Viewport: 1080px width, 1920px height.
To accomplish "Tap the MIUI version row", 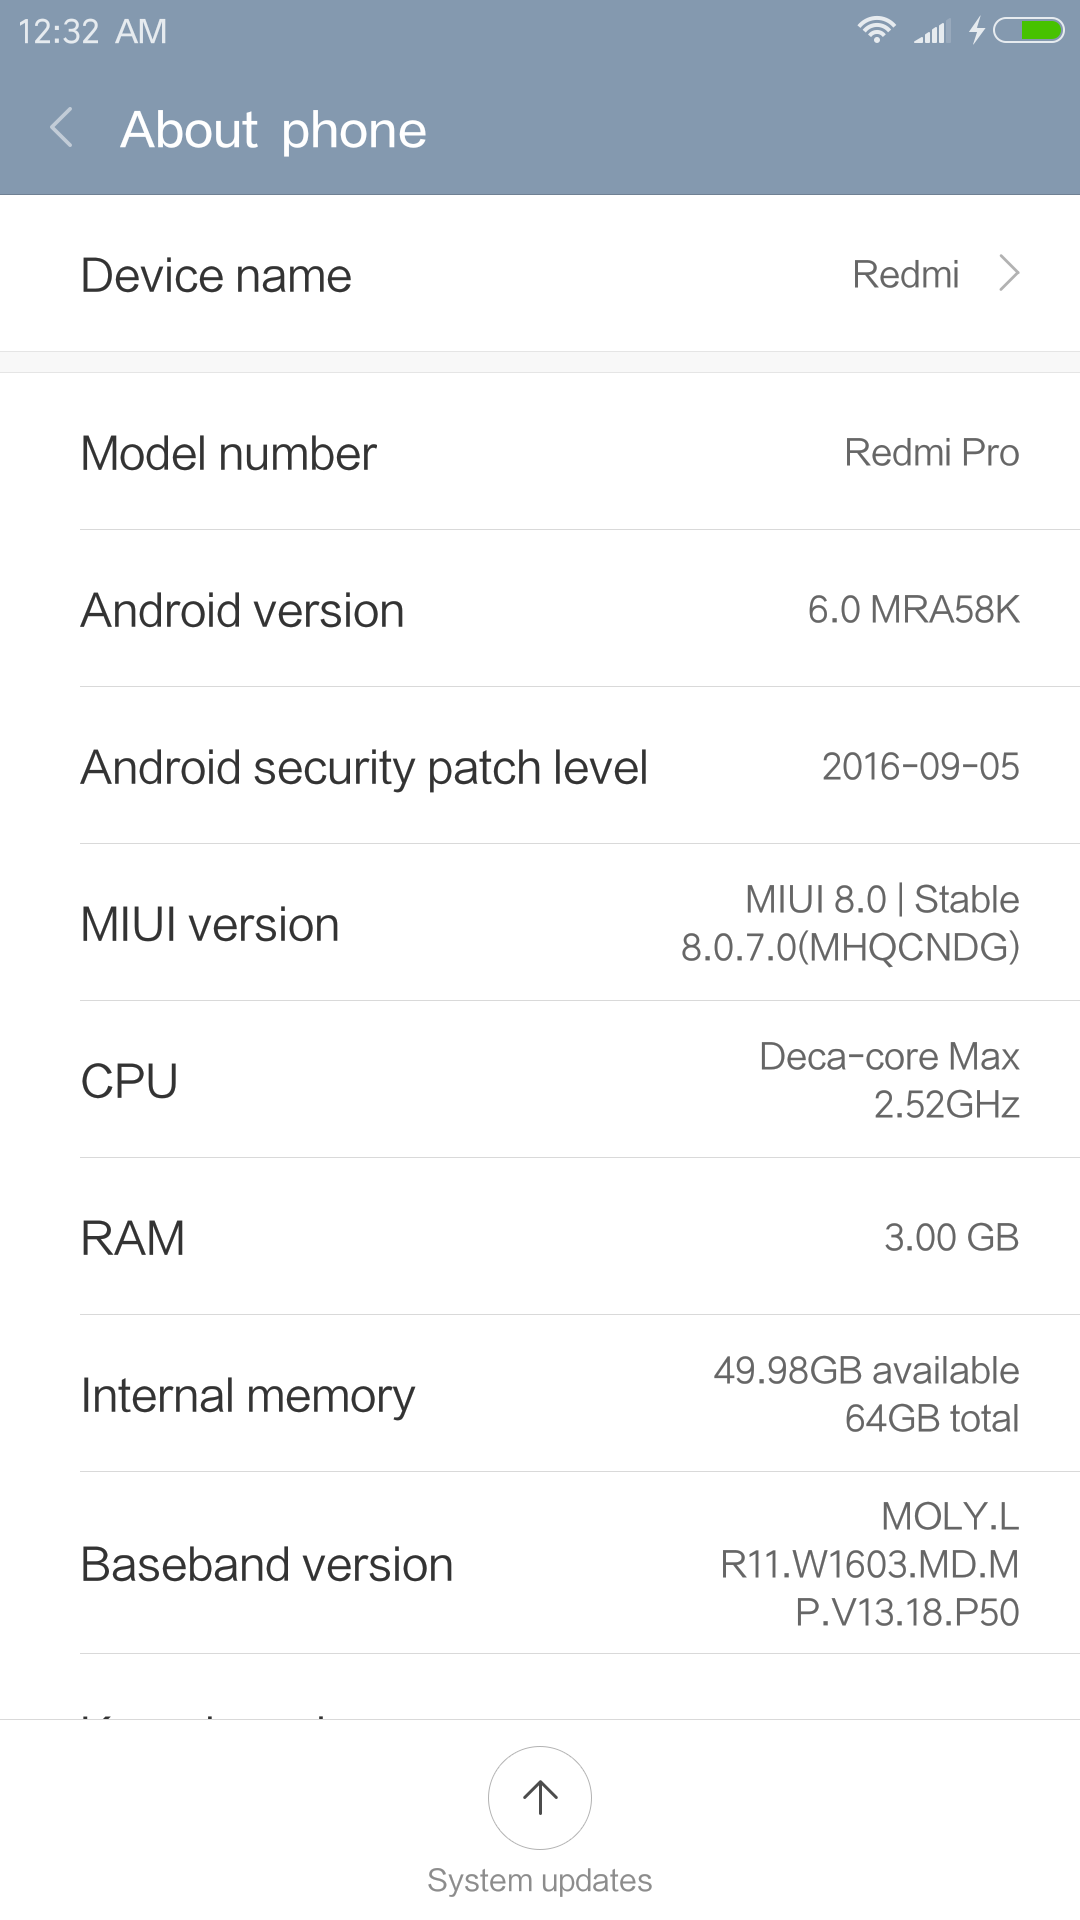I will tap(540, 924).
